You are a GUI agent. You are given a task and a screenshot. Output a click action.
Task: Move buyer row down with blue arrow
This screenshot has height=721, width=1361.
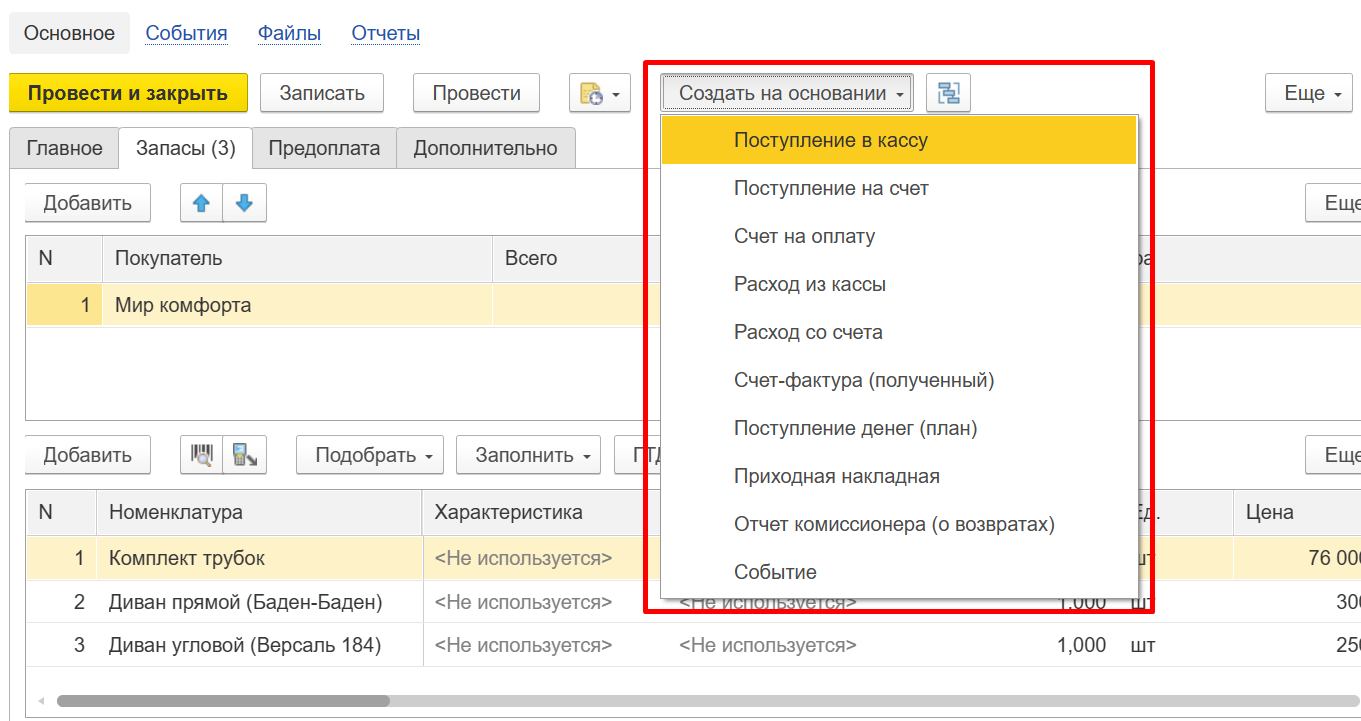244,203
